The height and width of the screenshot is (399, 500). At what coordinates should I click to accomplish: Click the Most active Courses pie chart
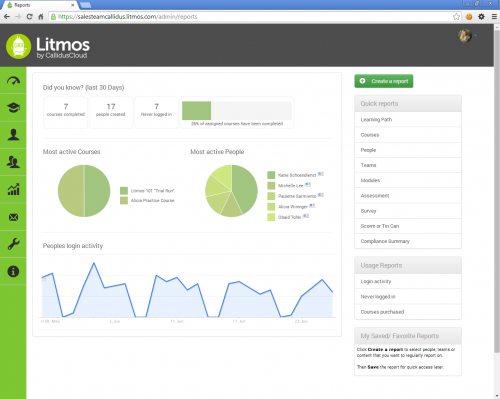[x=84, y=191]
